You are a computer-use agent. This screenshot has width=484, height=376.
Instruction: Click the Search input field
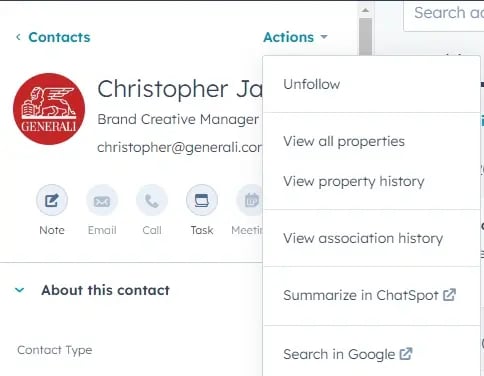(x=444, y=16)
